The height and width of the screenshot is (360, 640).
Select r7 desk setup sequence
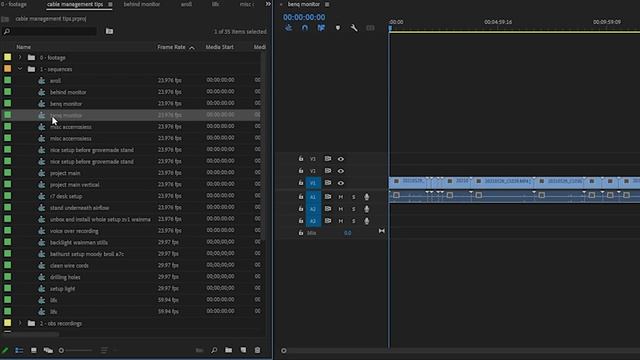click(x=66, y=196)
